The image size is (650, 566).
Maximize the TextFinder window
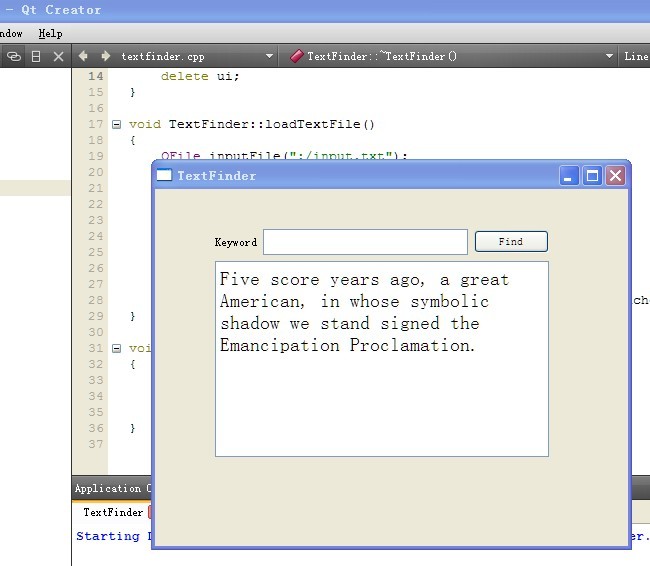click(592, 176)
